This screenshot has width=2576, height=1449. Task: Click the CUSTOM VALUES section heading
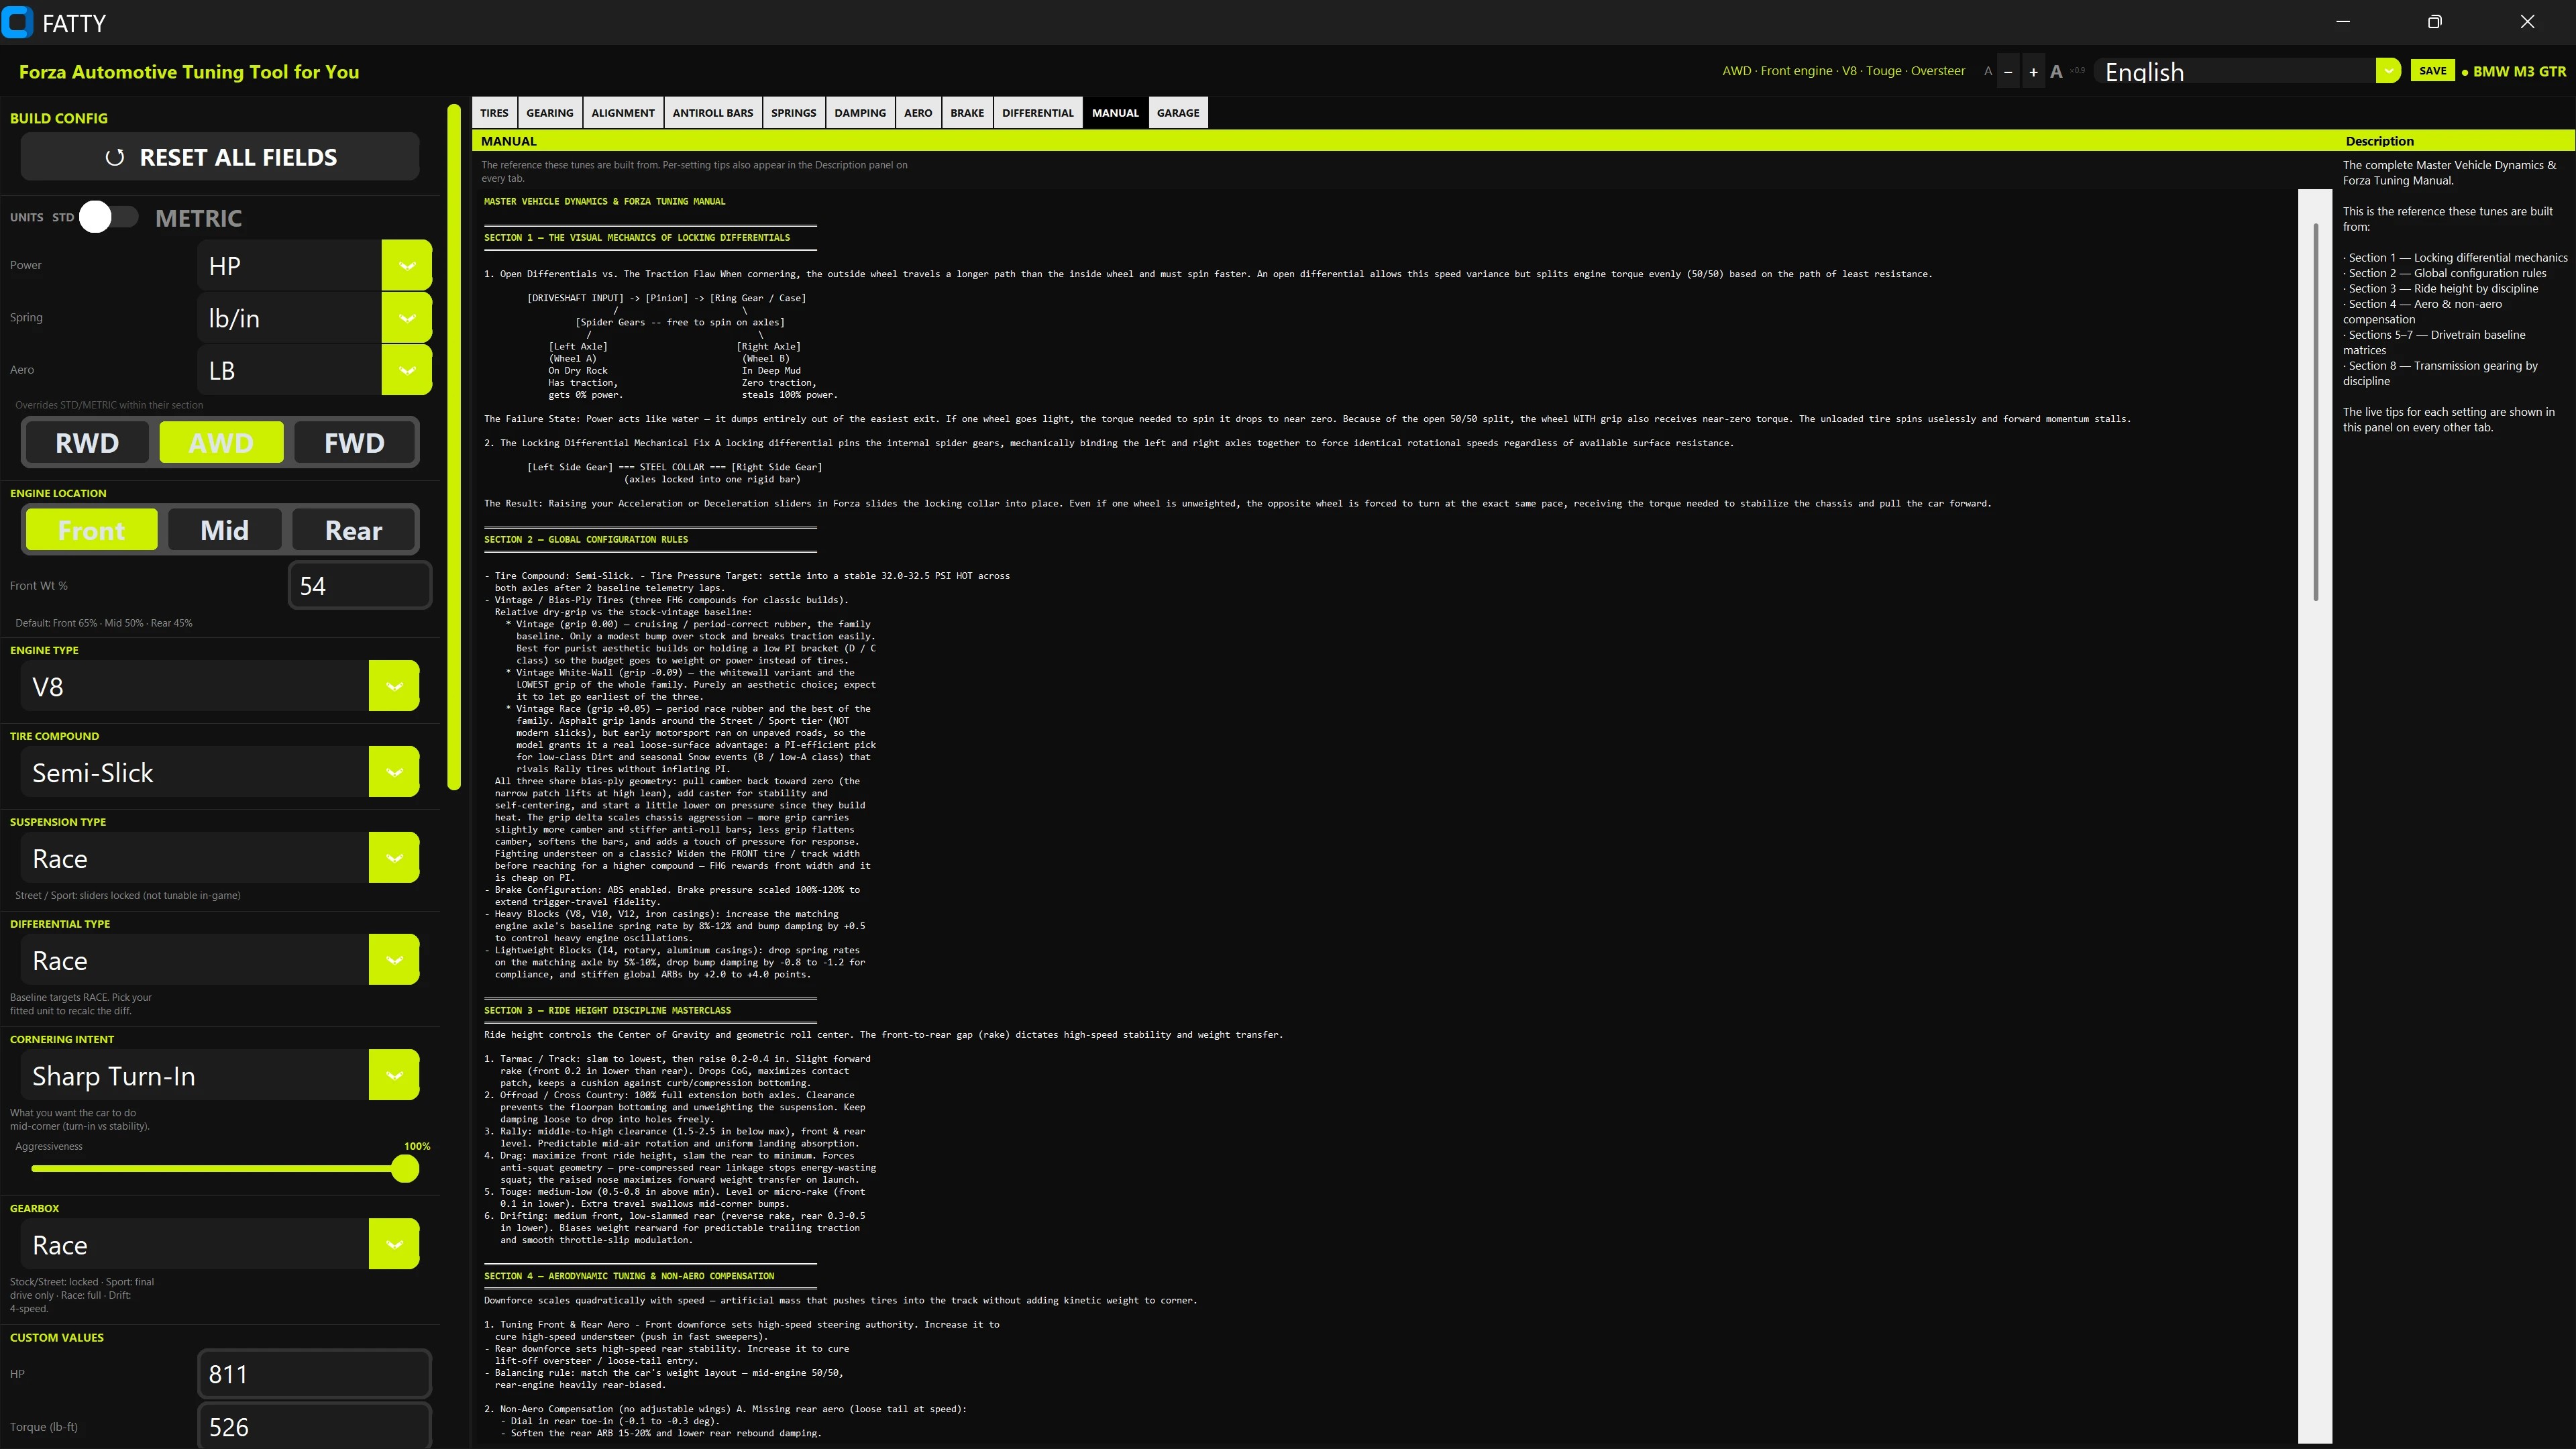tap(57, 1338)
